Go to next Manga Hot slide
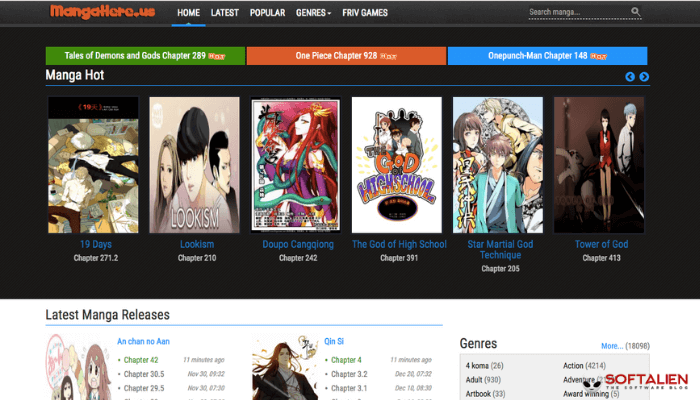The height and width of the screenshot is (400, 700). tap(644, 77)
